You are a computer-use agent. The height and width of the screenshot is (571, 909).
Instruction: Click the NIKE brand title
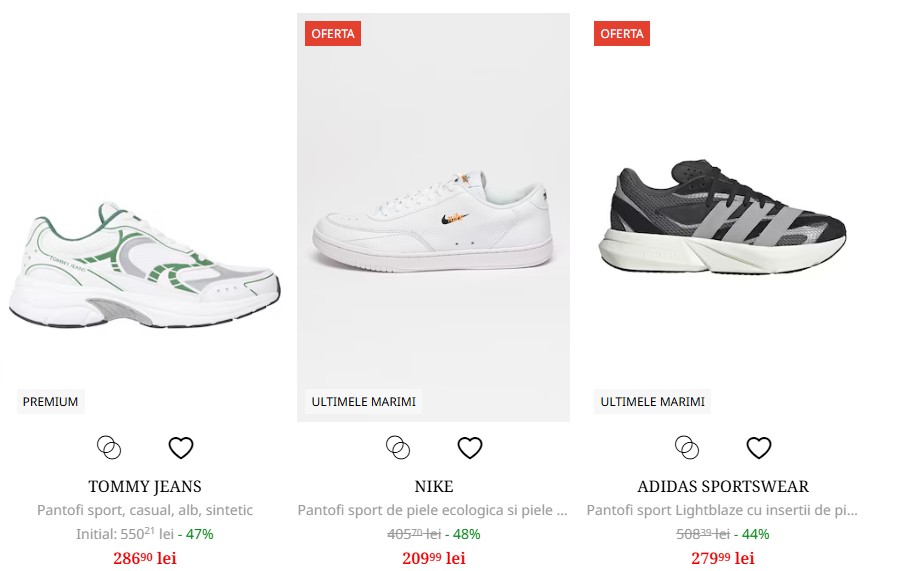(434, 487)
